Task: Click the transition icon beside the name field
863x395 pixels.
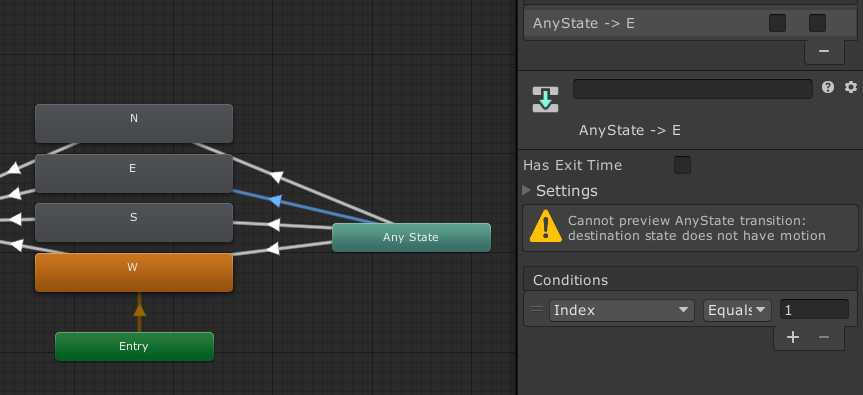Action: 545,100
